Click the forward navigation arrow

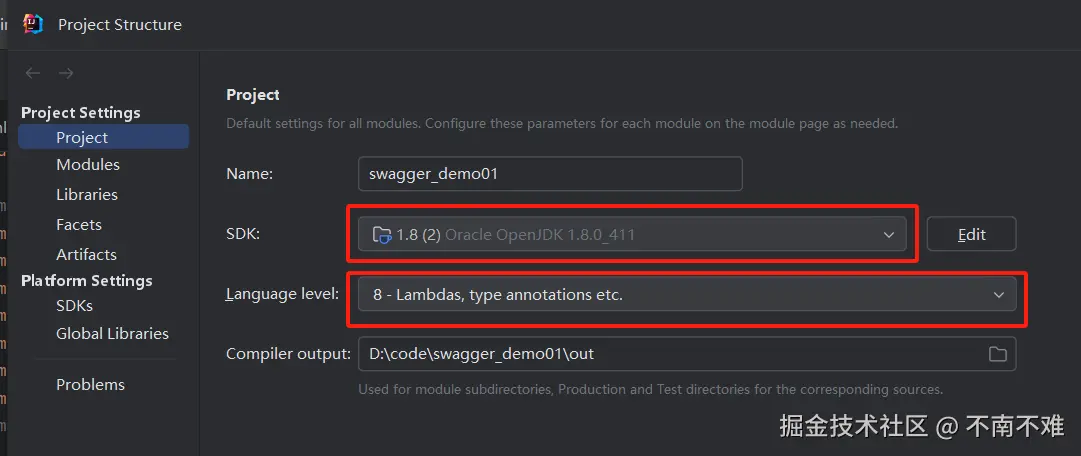pyautogui.click(x=66, y=73)
